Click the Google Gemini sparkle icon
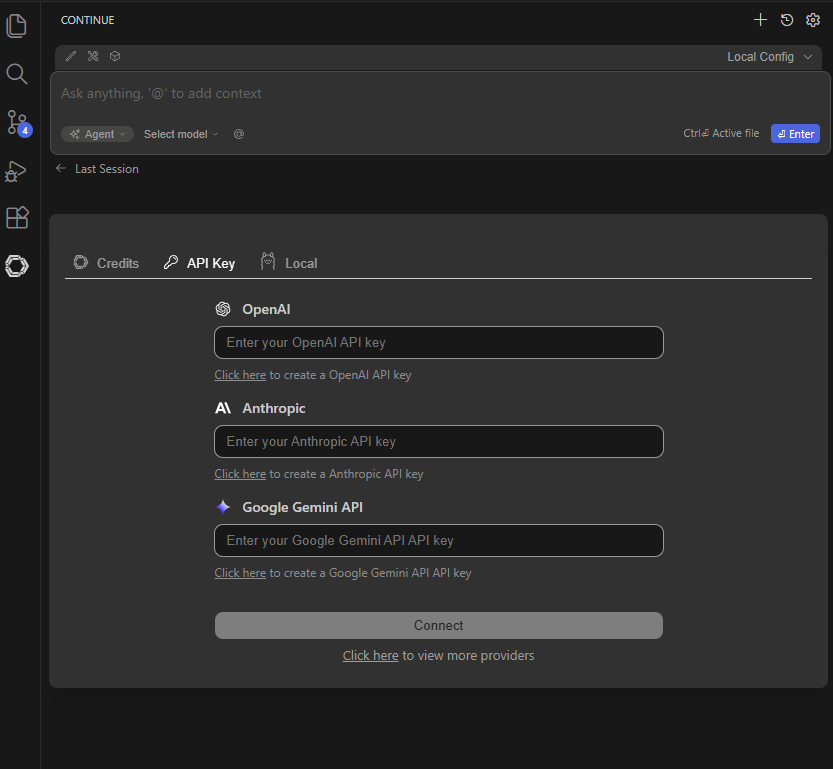The image size is (833, 769). [x=223, y=507]
